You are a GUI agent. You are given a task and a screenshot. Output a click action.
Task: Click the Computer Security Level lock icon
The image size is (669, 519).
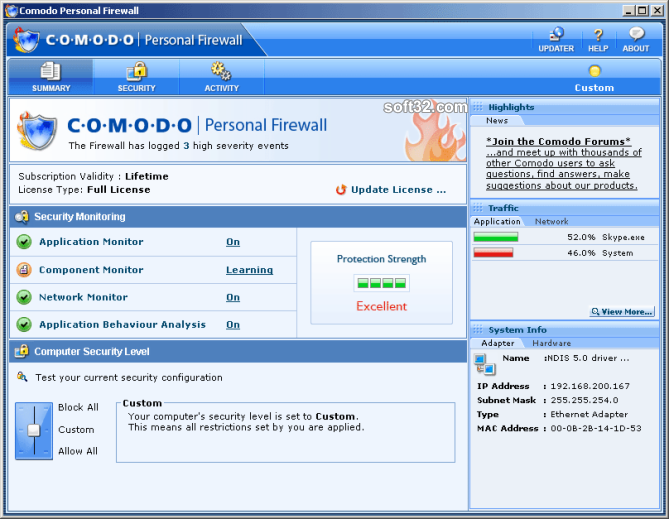tap(21, 351)
